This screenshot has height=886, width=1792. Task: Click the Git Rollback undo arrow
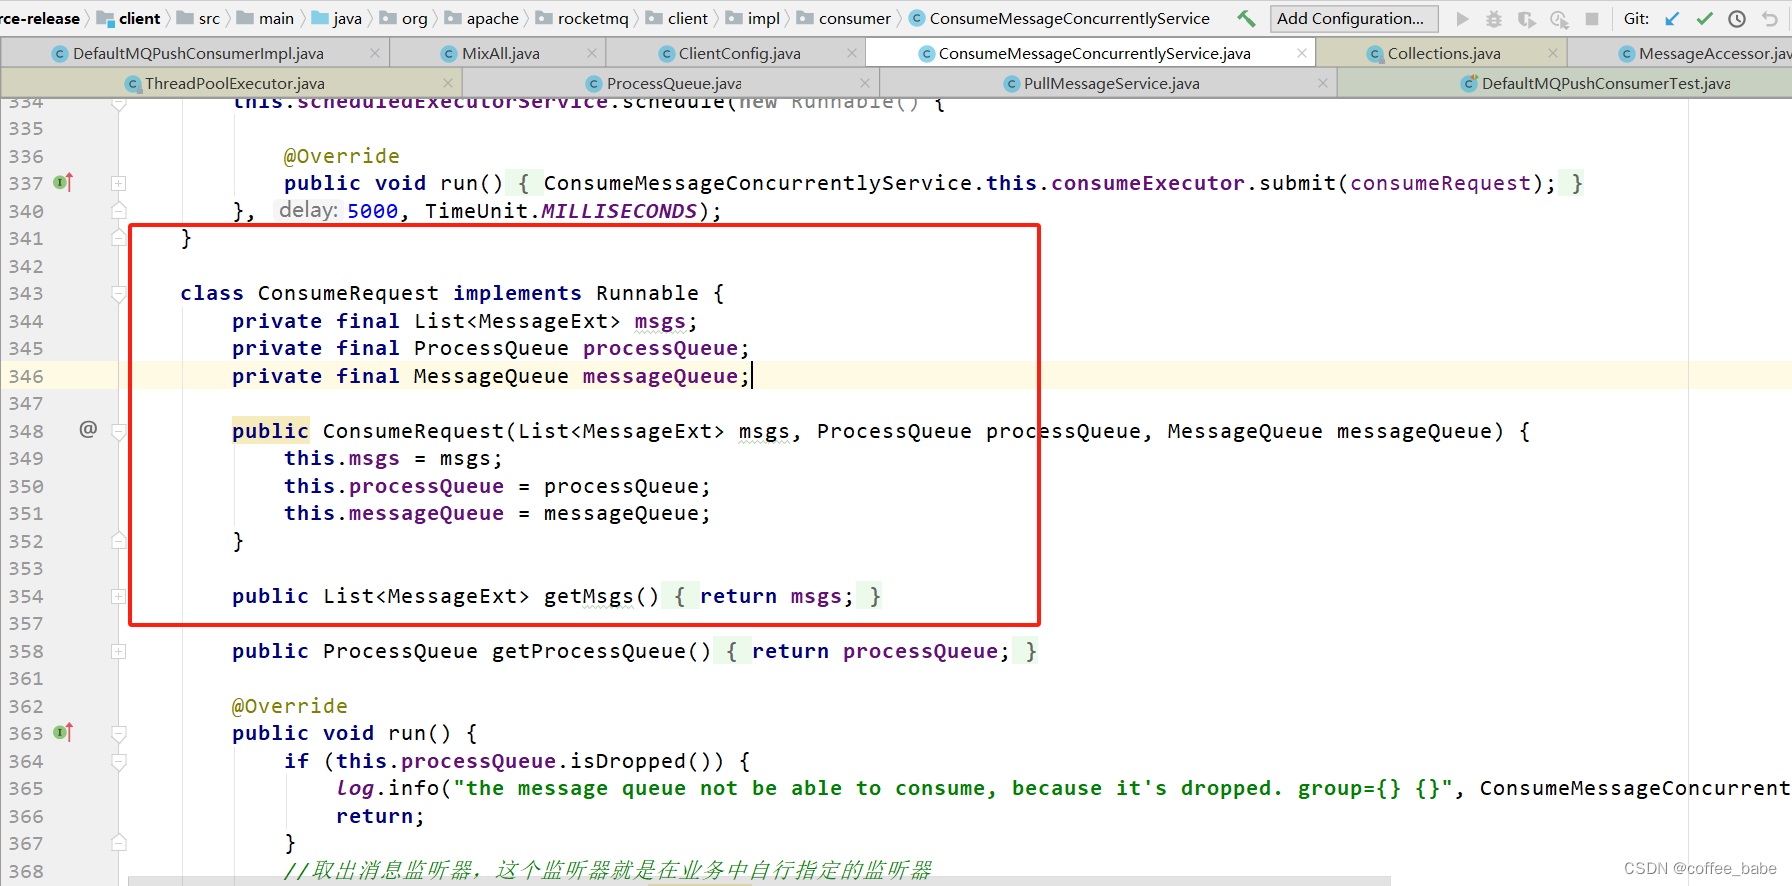[1770, 18]
